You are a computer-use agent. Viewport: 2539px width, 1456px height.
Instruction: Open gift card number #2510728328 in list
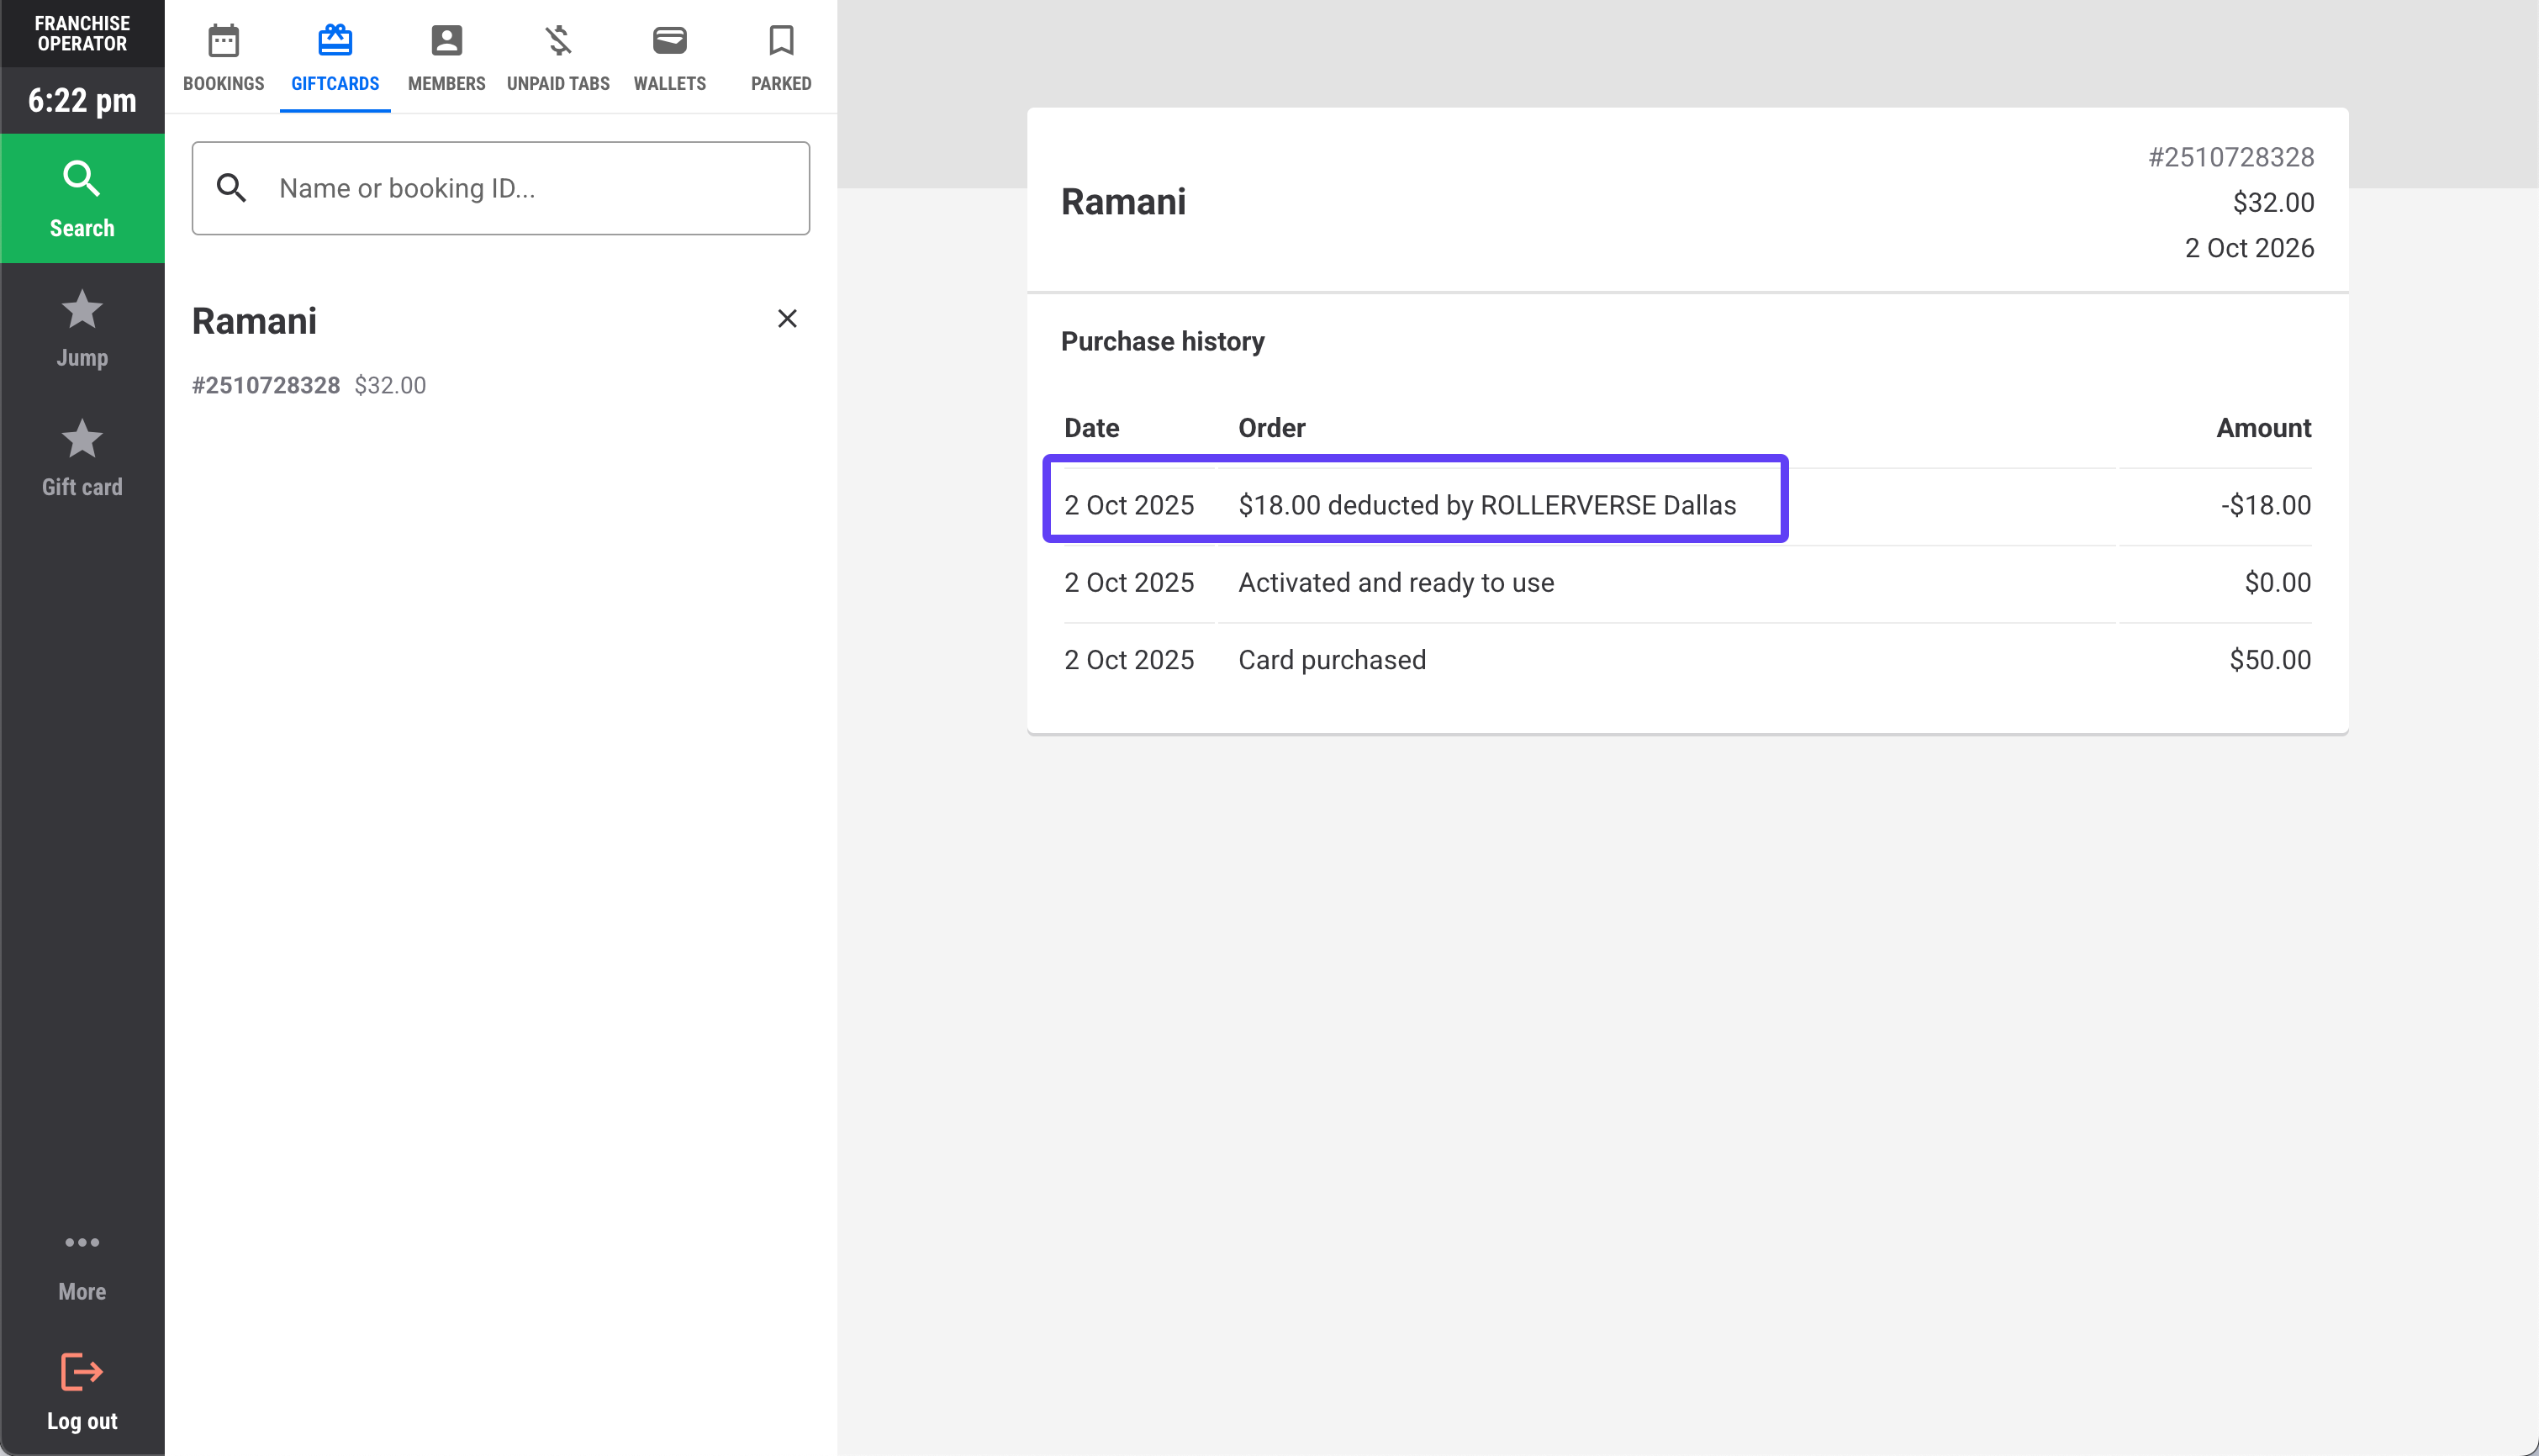click(266, 385)
